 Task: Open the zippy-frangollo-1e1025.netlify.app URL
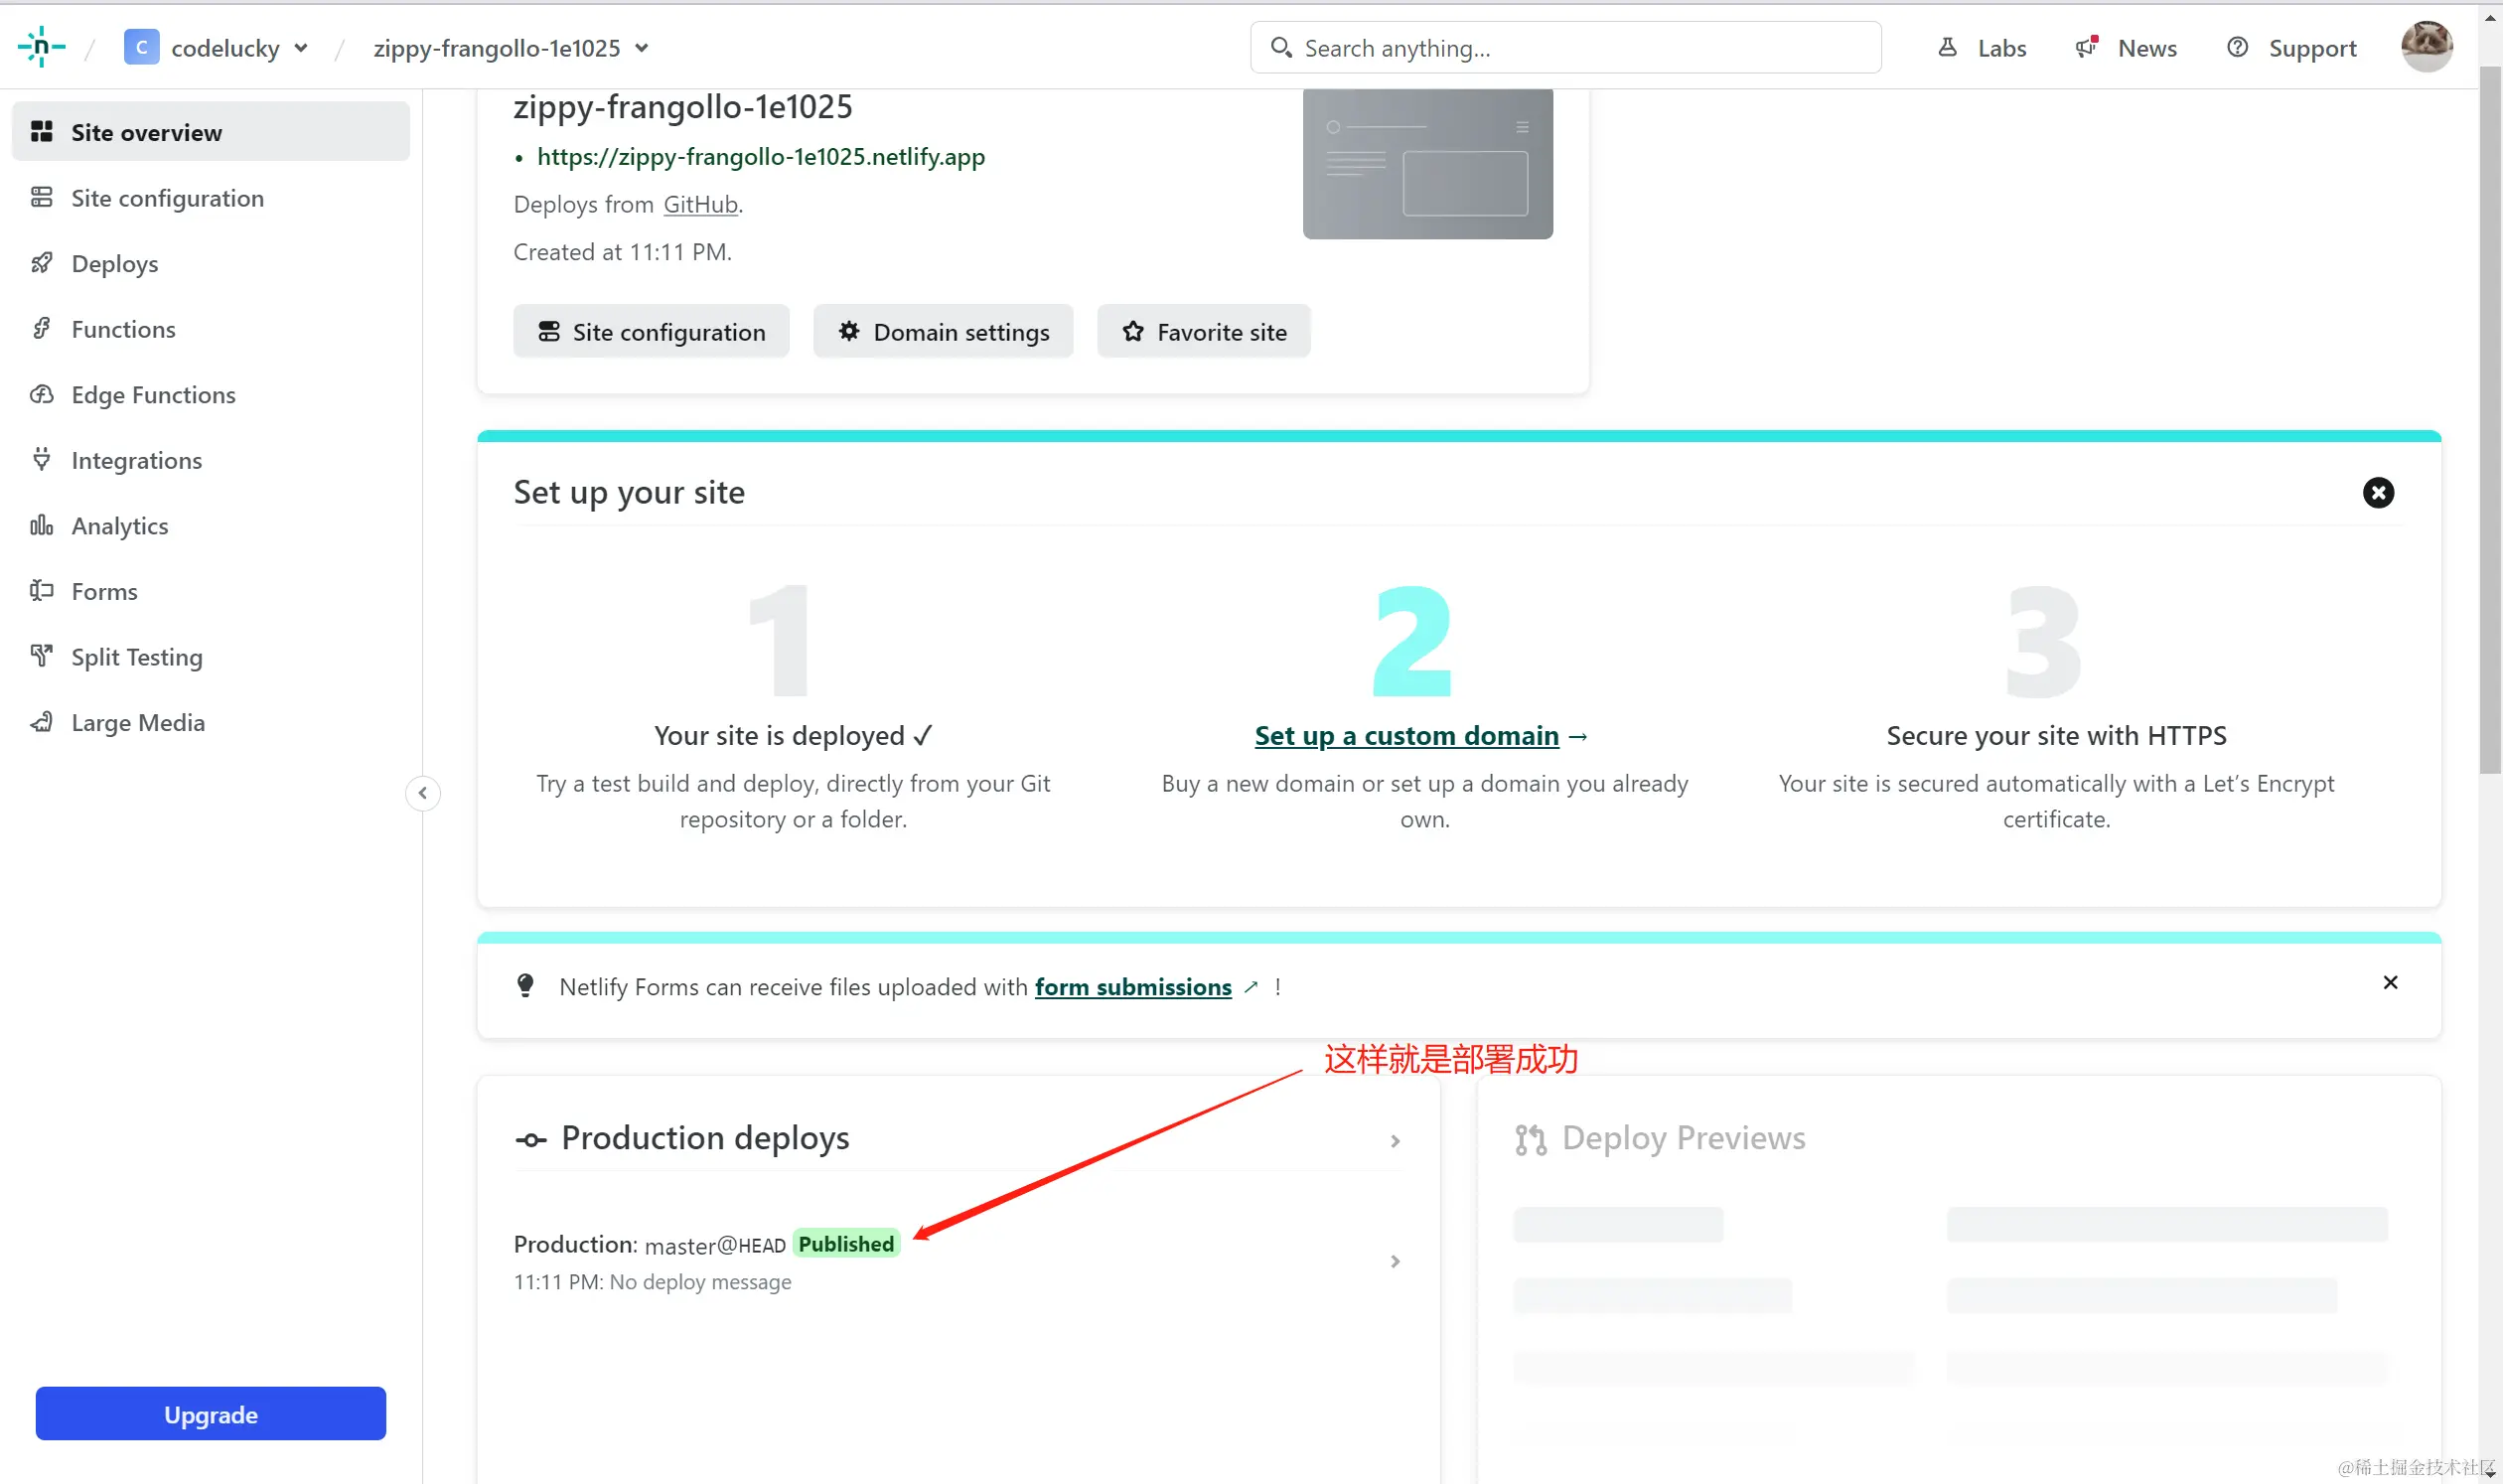760,156
